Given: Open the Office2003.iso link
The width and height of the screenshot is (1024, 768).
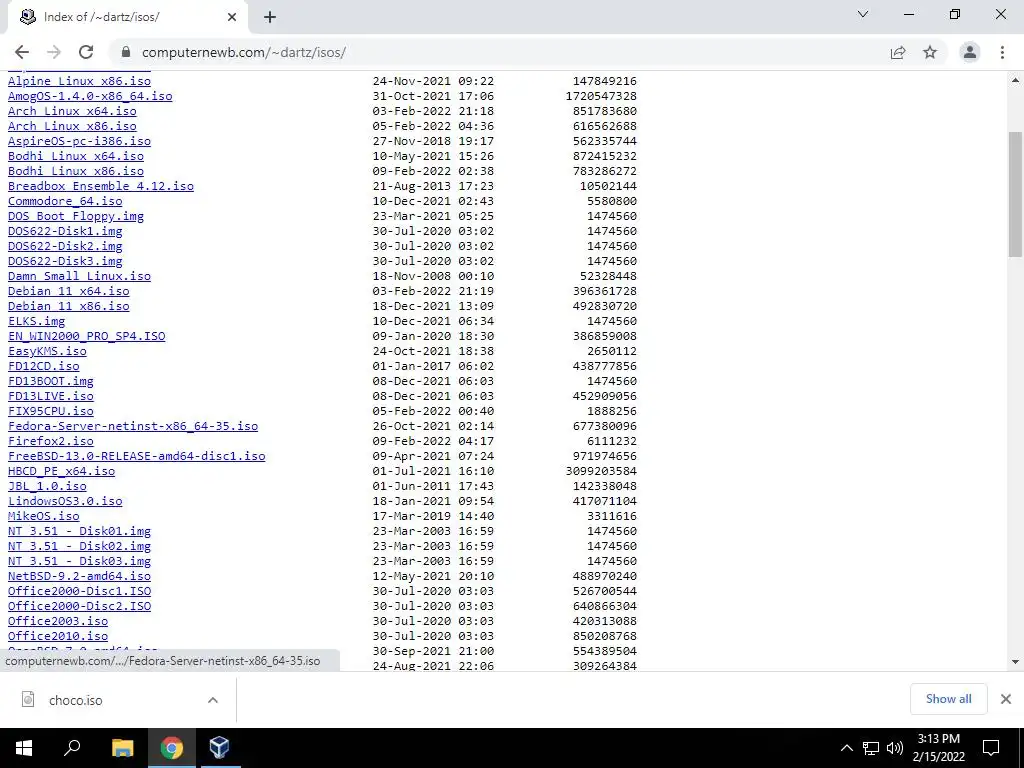Looking at the screenshot, I should point(57,622).
